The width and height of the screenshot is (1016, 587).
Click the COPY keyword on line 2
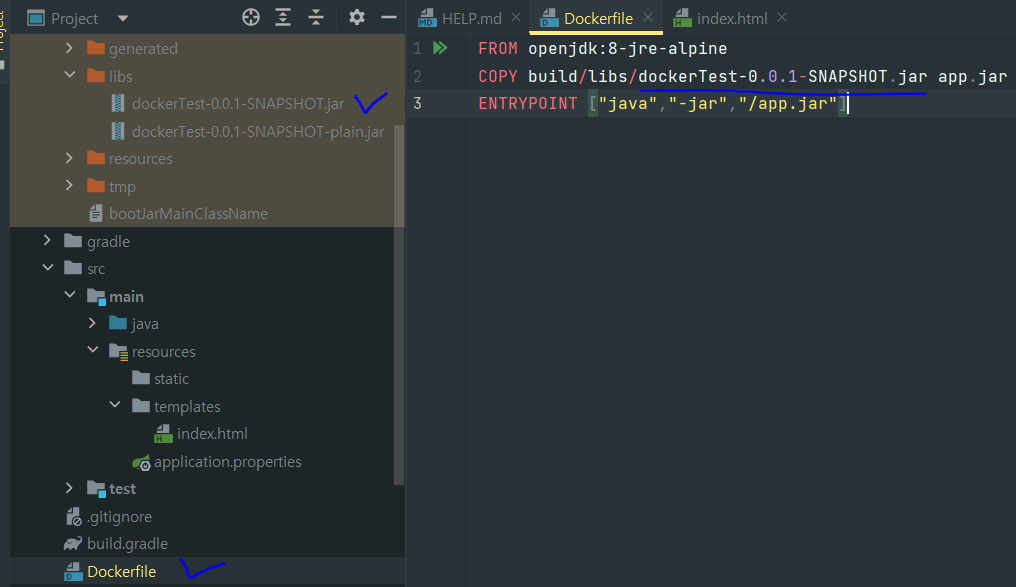click(x=498, y=76)
